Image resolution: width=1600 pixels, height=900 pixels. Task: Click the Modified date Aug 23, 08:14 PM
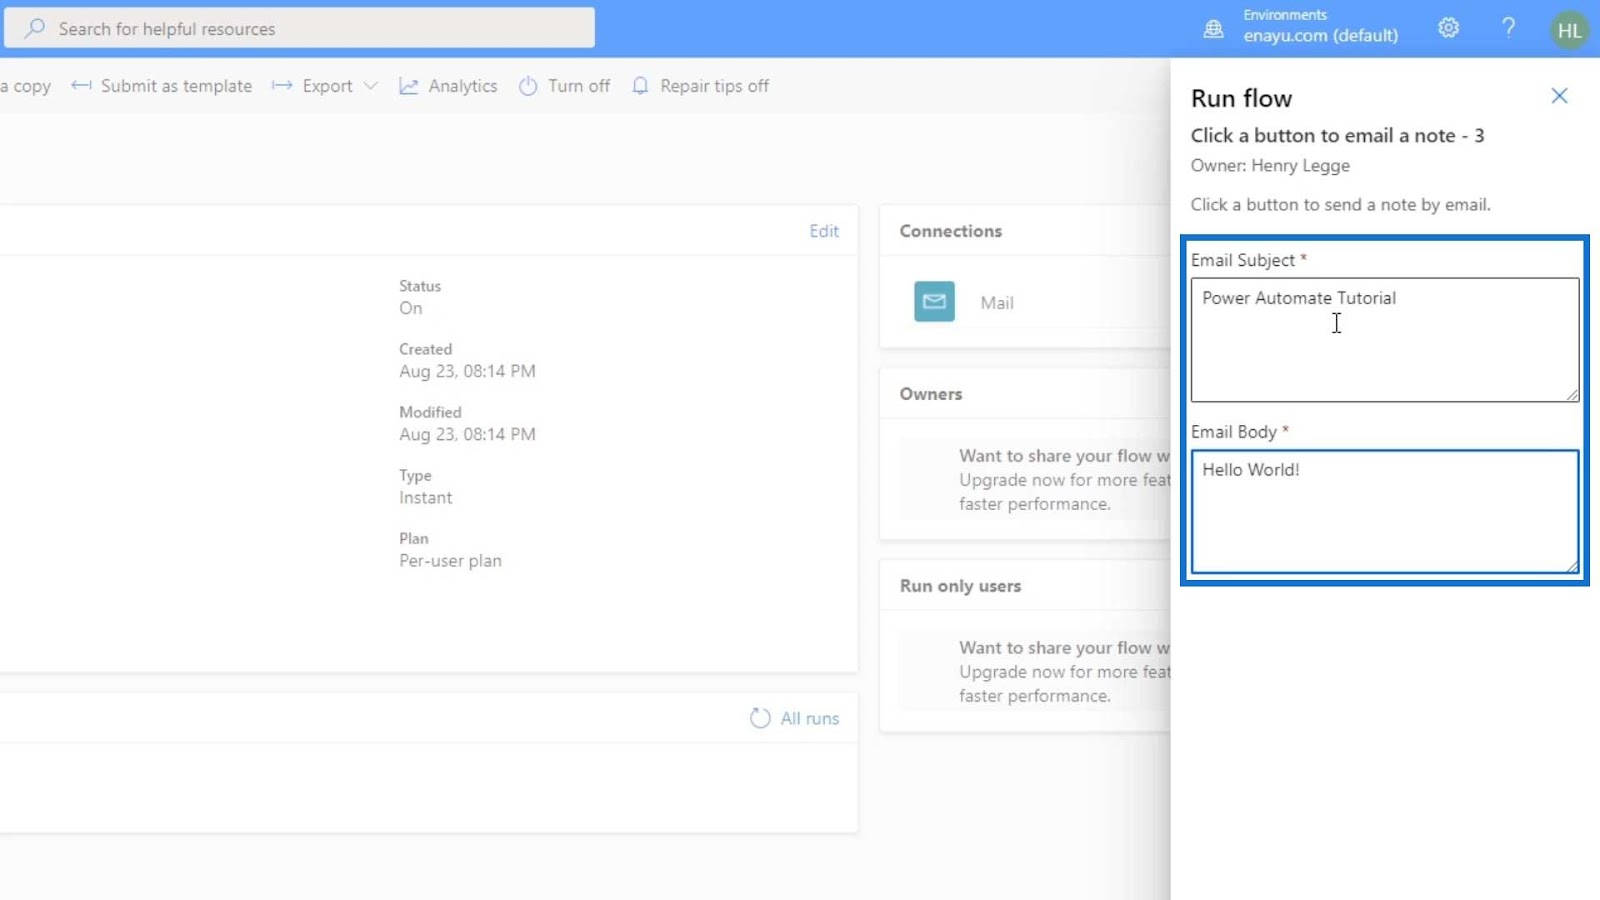[467, 434]
